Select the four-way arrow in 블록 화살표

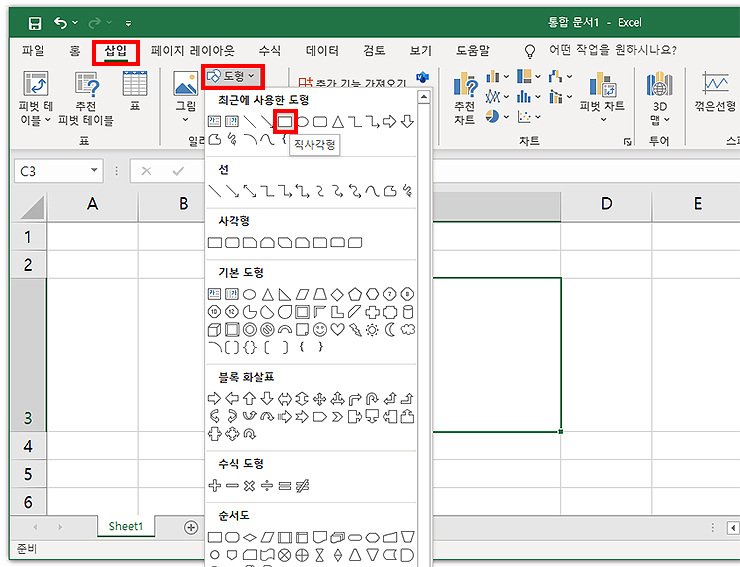(320, 399)
